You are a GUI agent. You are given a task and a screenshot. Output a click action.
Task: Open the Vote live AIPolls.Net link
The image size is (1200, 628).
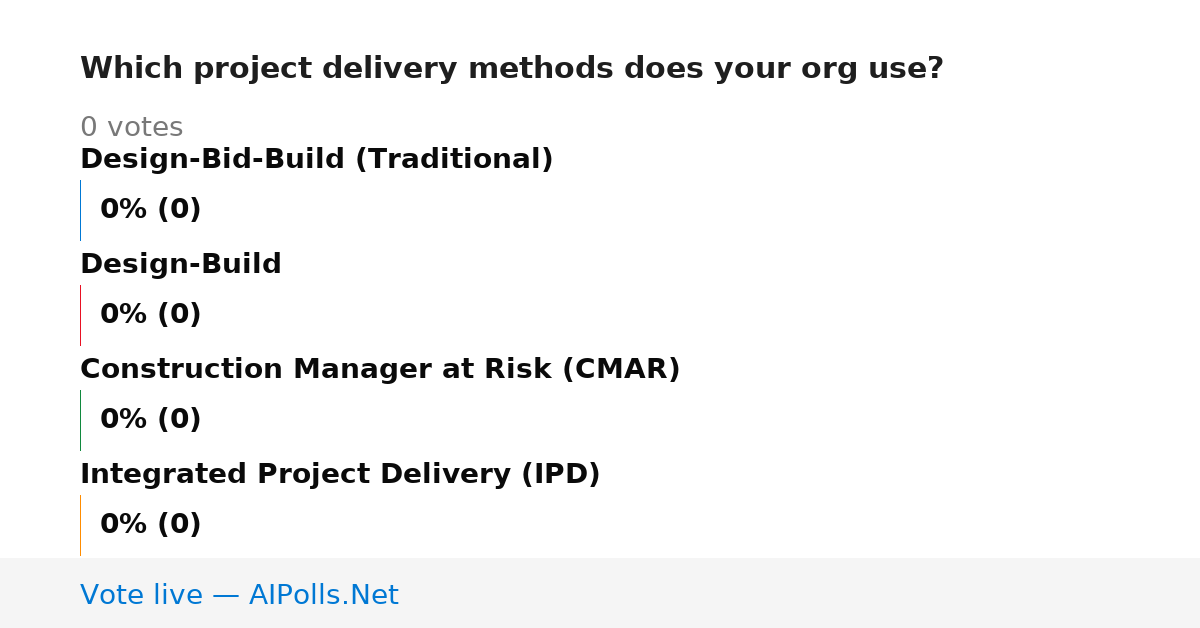click(239, 595)
